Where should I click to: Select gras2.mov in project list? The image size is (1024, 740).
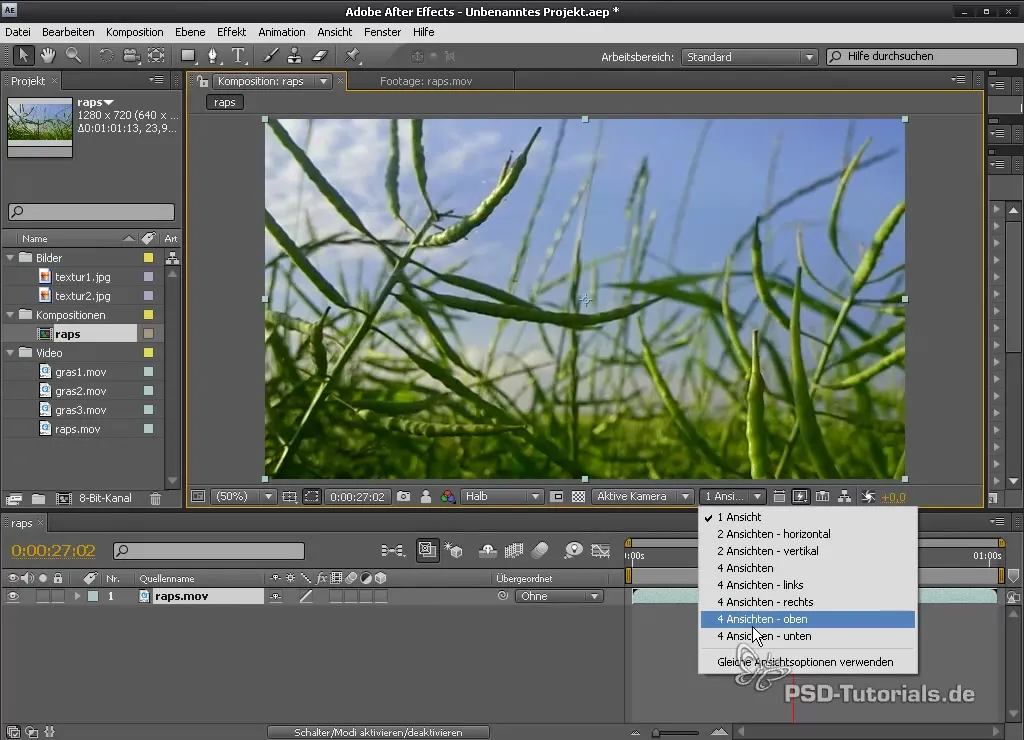coord(80,391)
